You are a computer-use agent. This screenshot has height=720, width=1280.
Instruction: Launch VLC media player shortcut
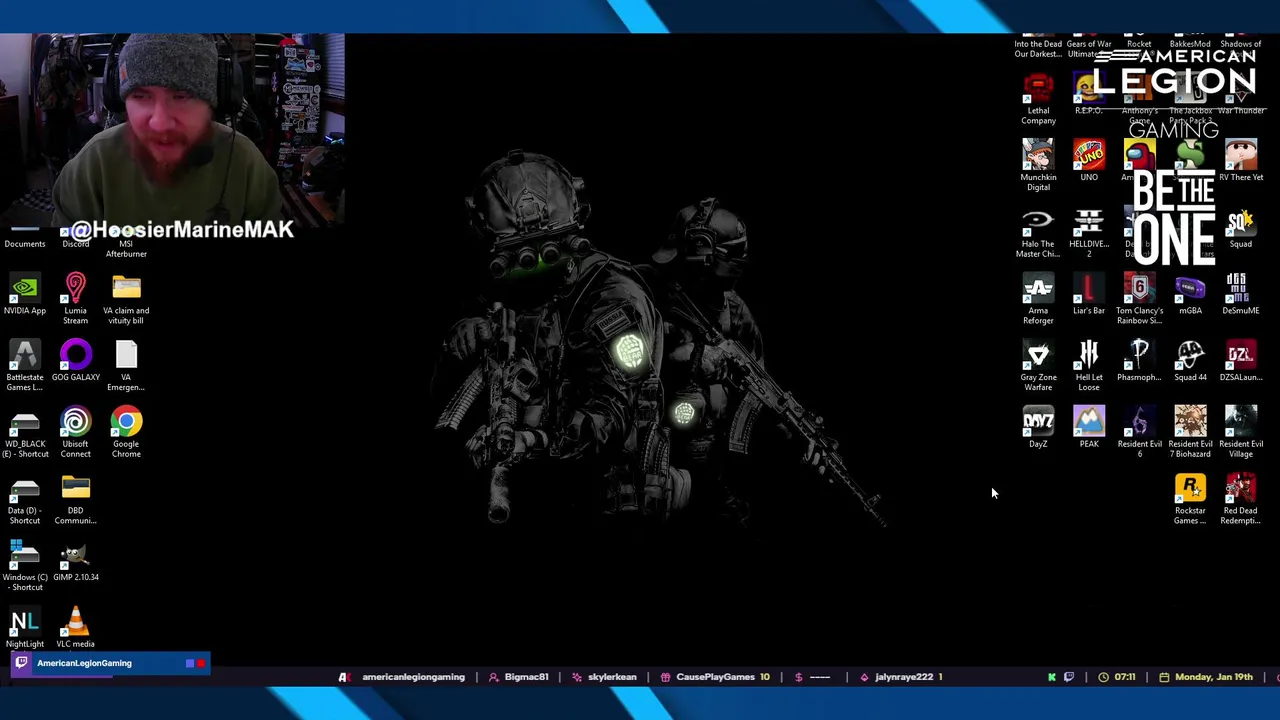pos(75,627)
